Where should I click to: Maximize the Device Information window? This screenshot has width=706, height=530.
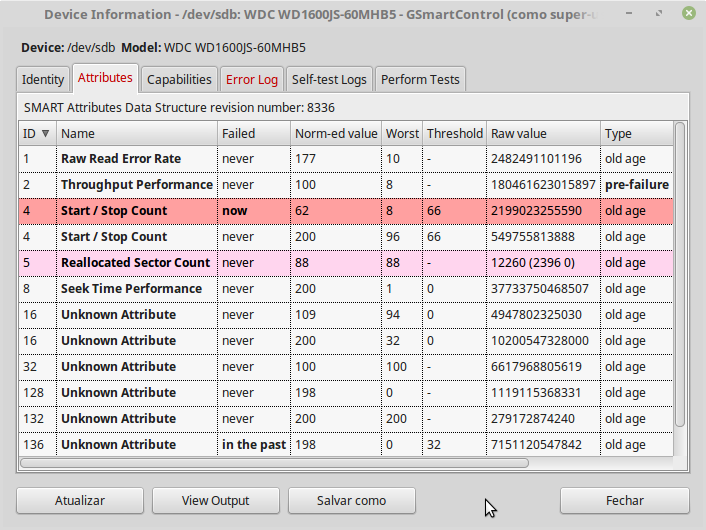click(x=659, y=14)
